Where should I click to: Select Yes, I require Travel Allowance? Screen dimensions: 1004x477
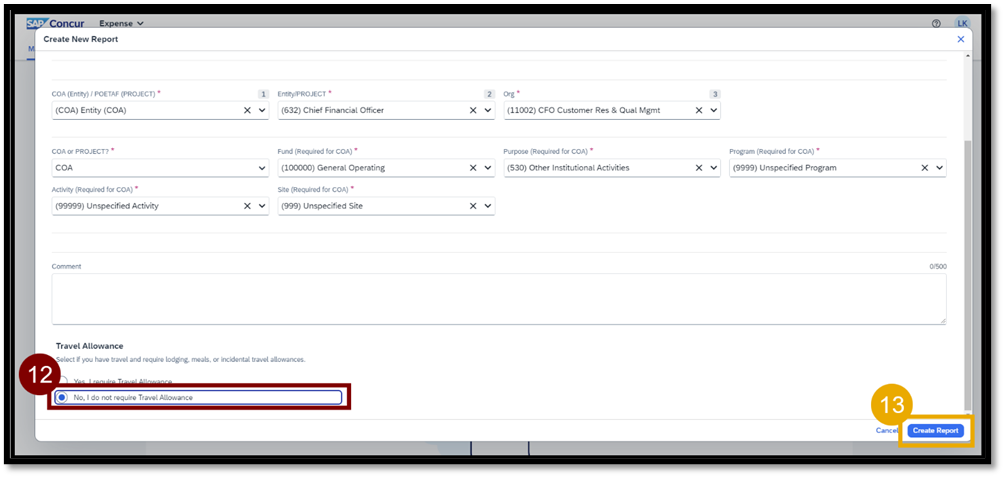click(x=63, y=382)
